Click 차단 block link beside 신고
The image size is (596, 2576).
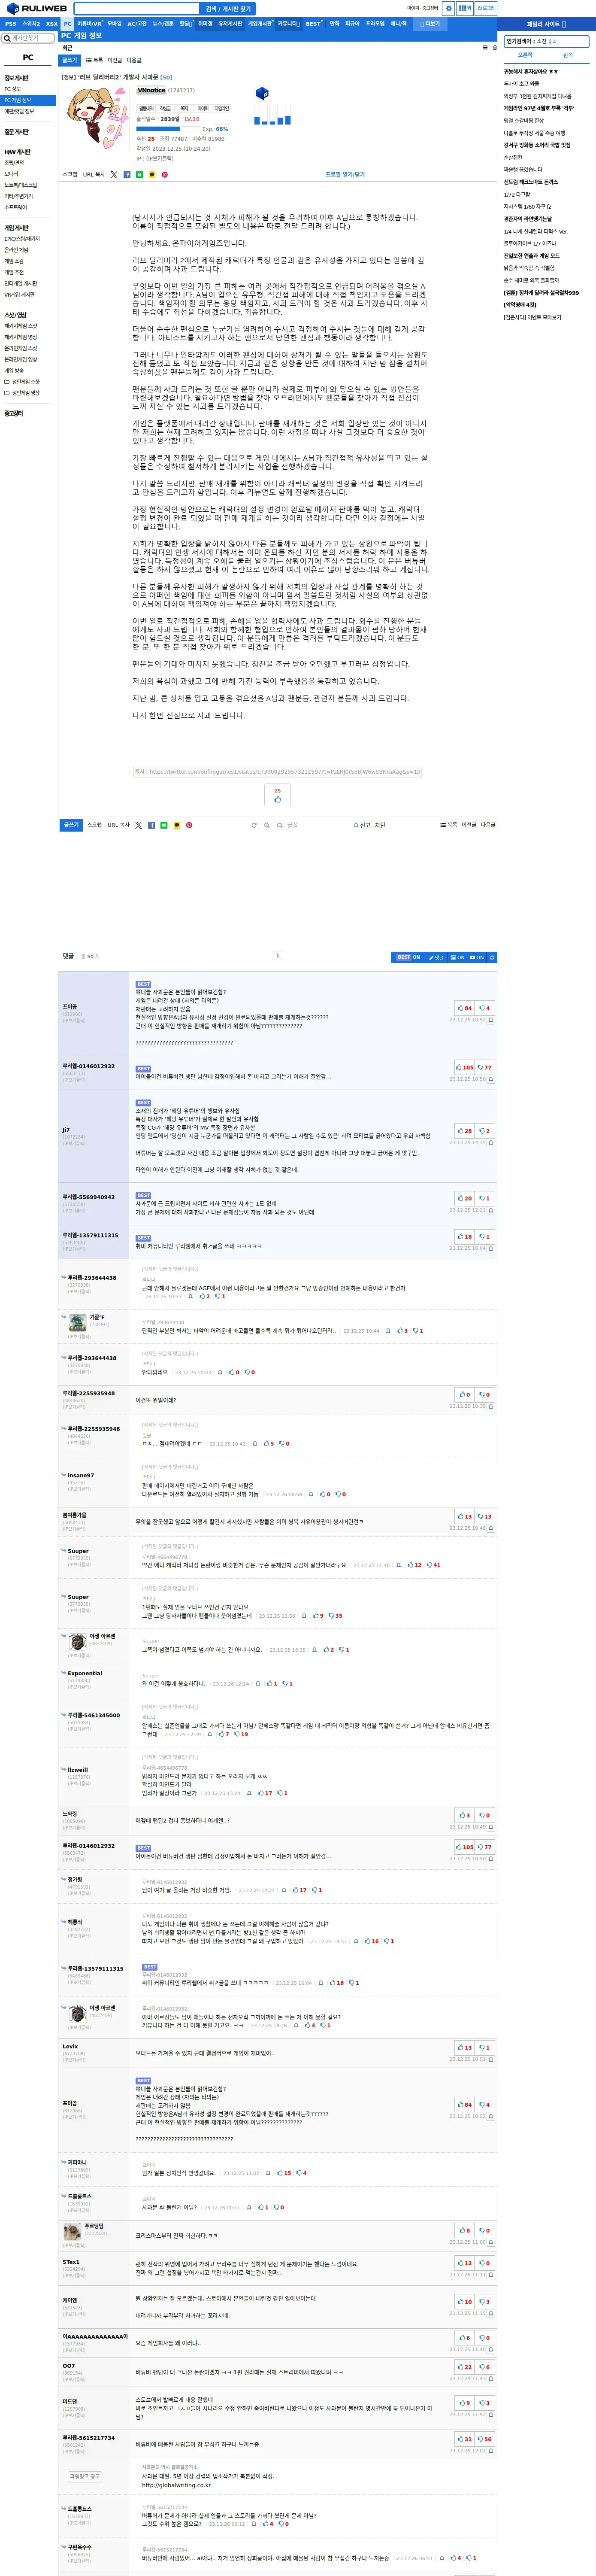(x=380, y=825)
